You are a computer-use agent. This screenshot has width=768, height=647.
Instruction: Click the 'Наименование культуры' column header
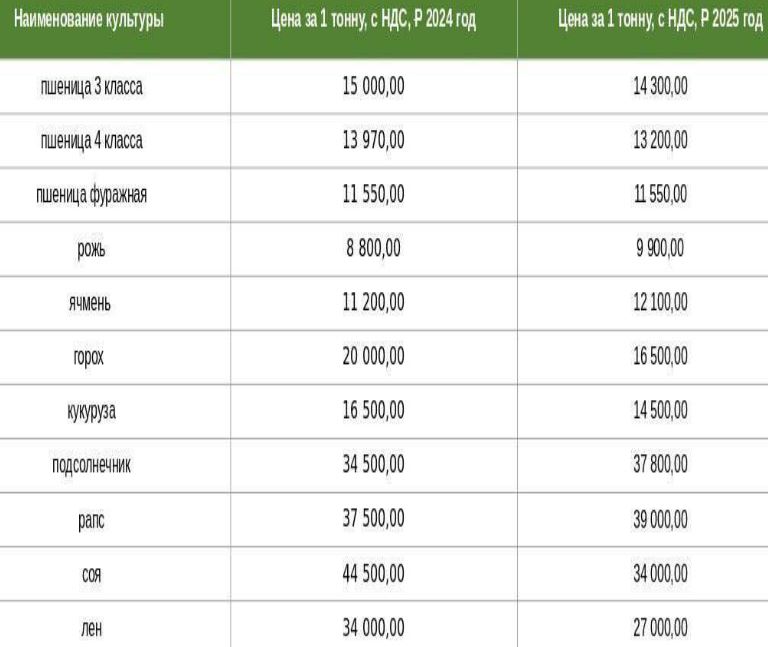(90, 20)
